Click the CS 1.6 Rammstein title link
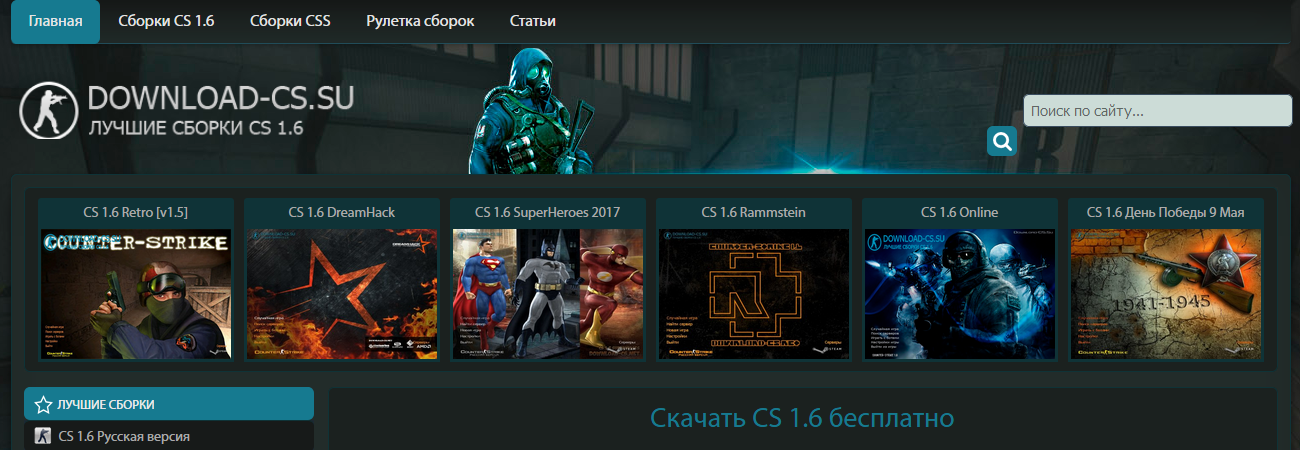Image resolution: width=1300 pixels, height=450 pixels. [754, 212]
